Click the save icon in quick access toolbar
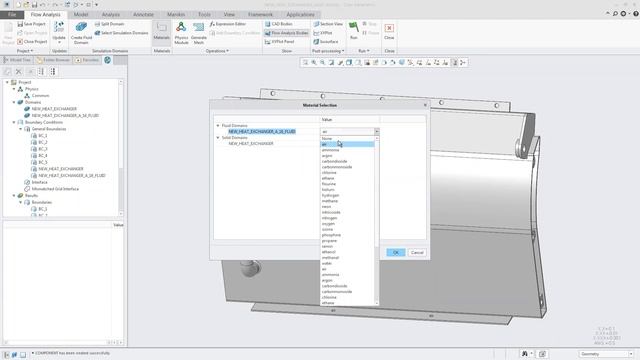640x360 pixels. 34,4
